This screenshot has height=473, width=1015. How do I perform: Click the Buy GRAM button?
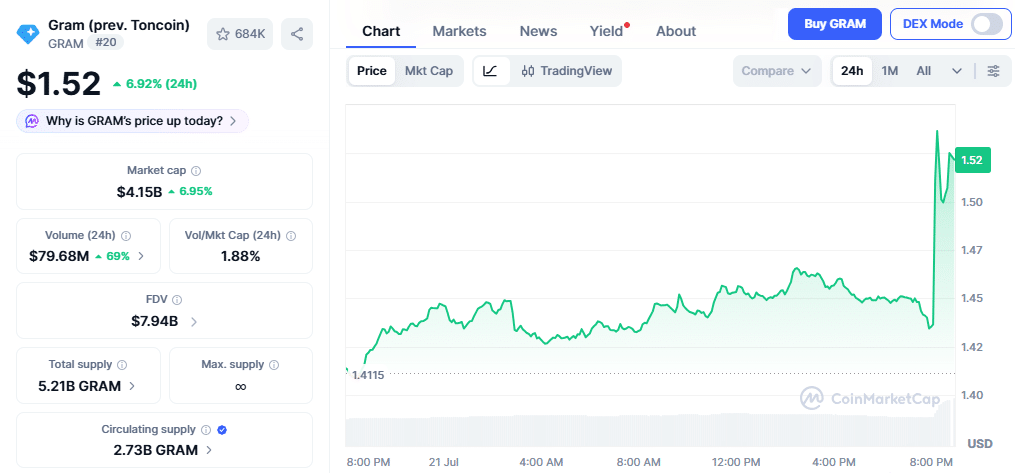(835, 25)
